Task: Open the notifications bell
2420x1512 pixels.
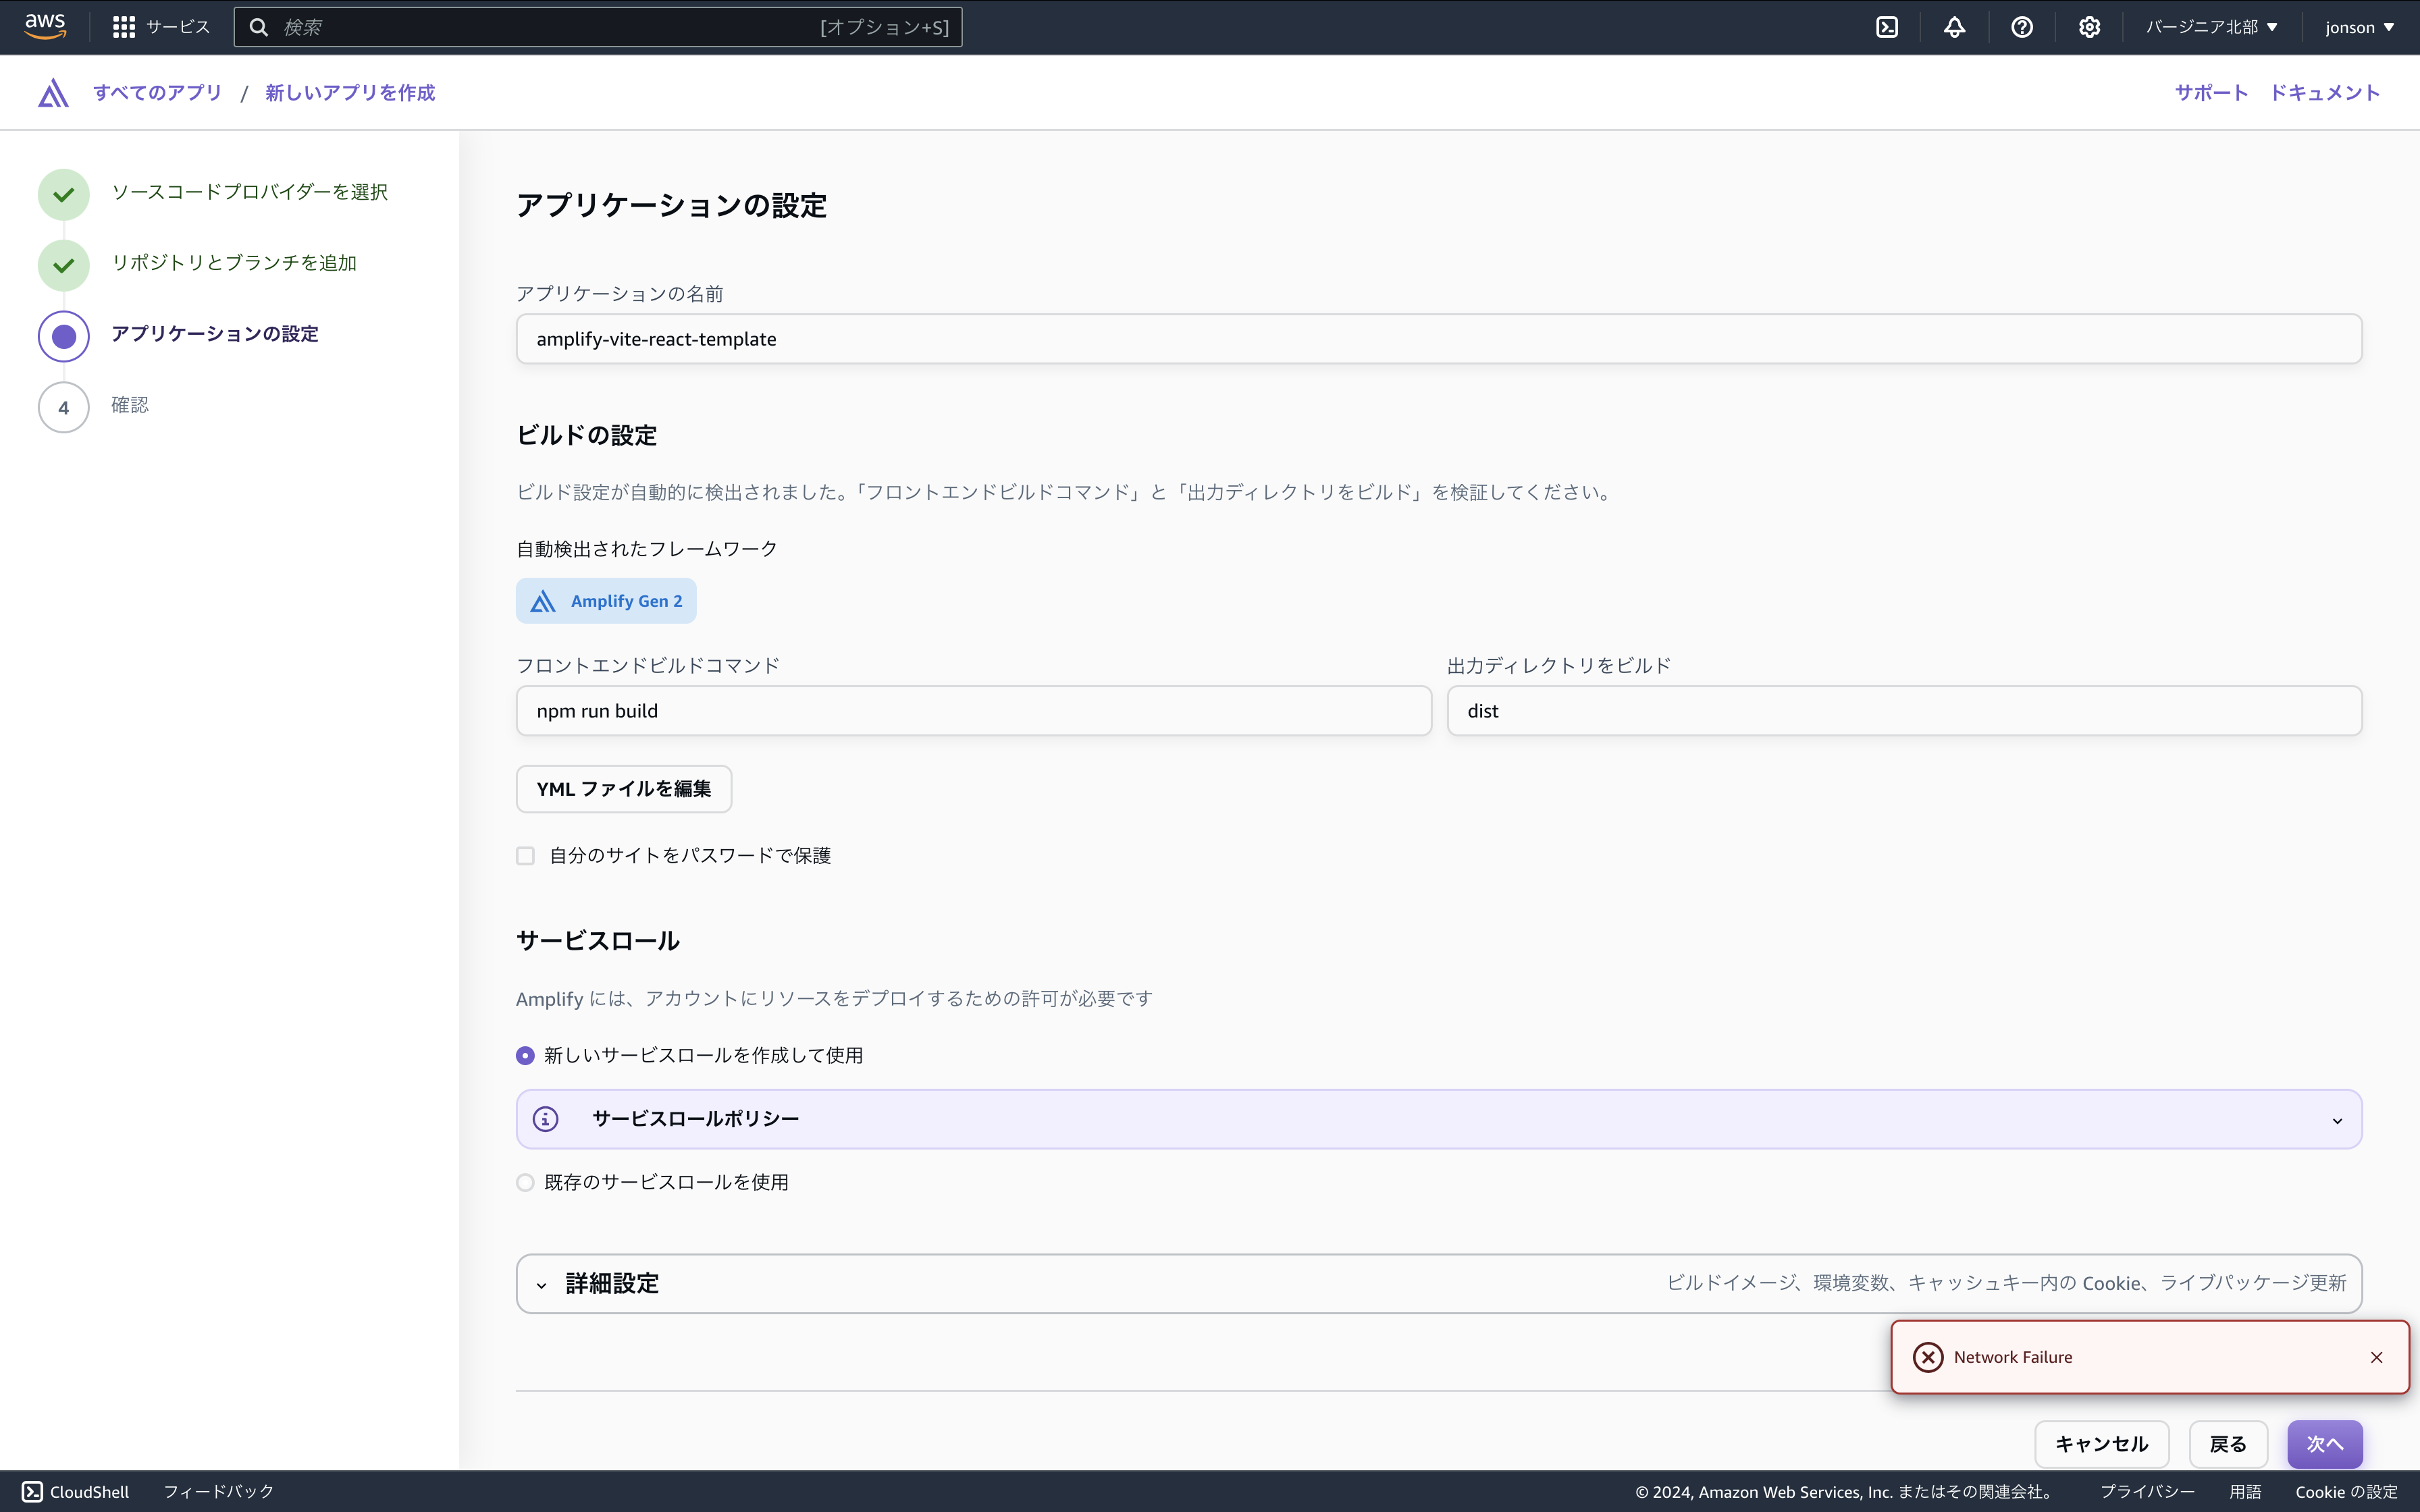Action: tap(1955, 26)
